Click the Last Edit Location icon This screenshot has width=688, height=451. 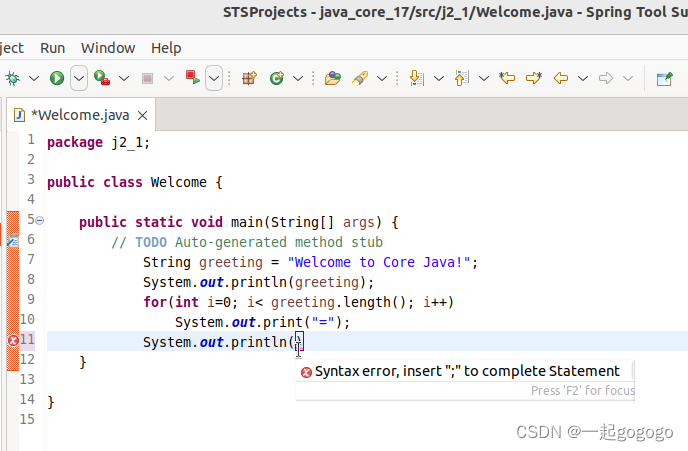[x=507, y=78]
